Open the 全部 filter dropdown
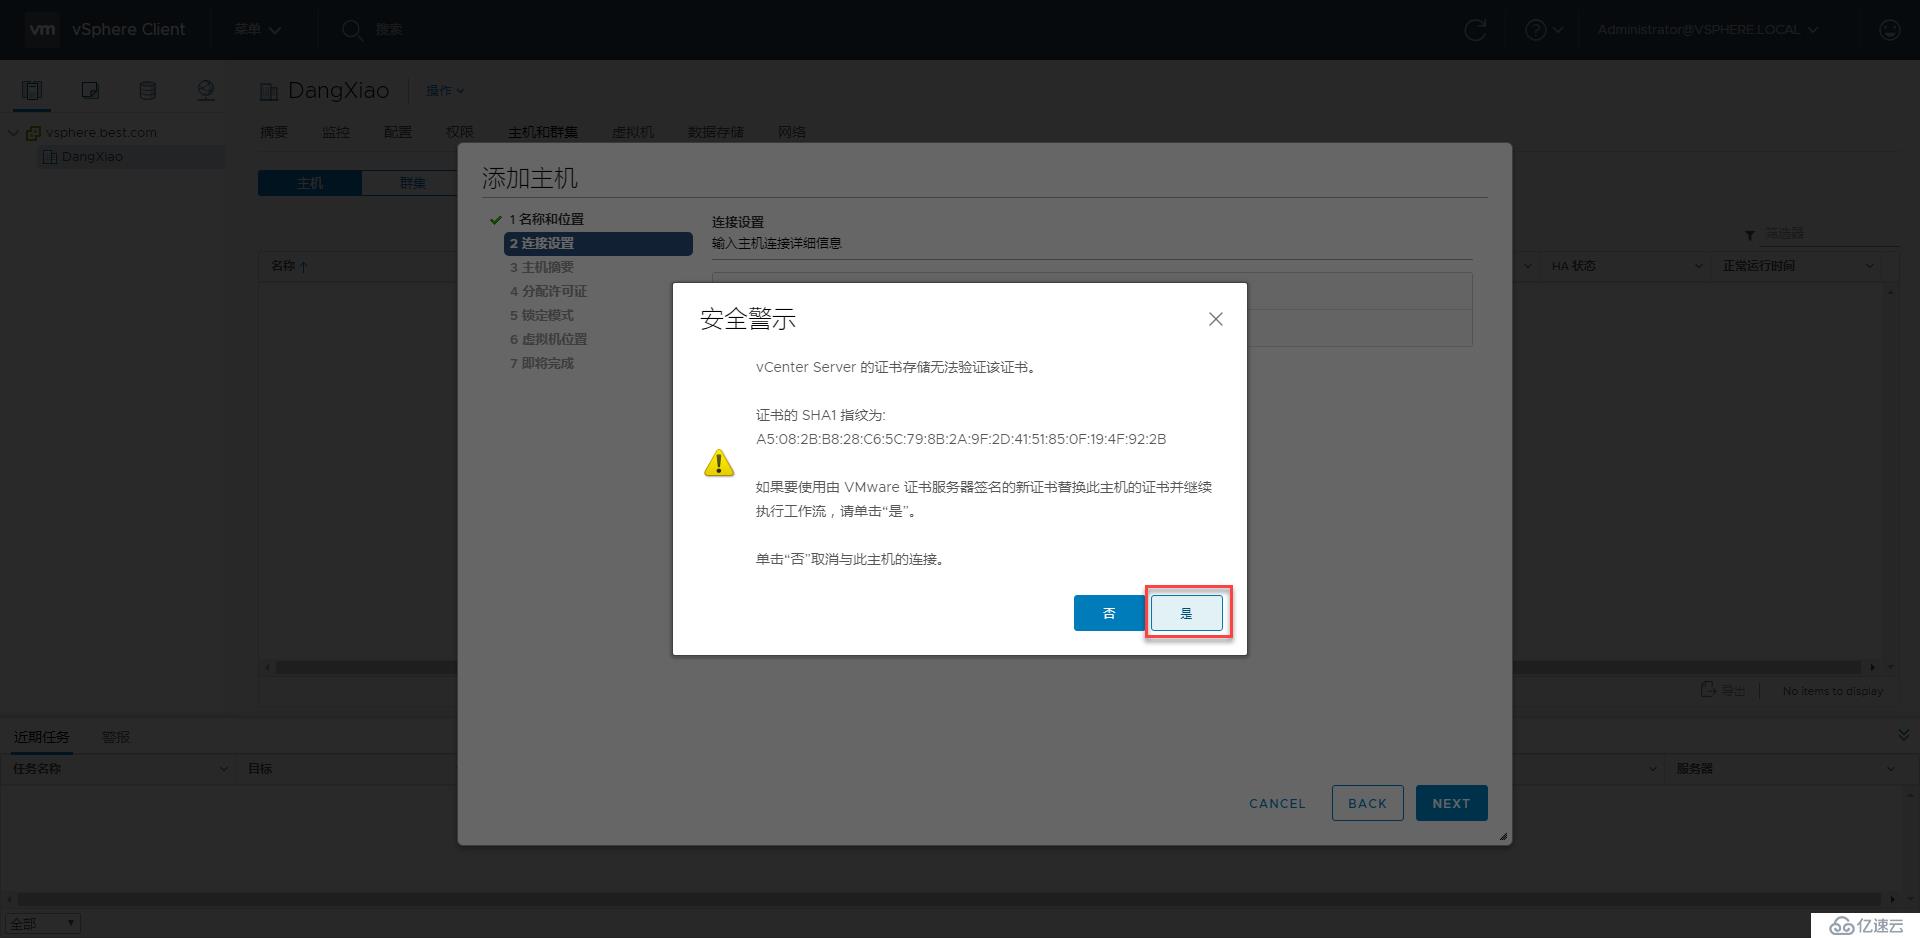This screenshot has height=938, width=1920. [43, 924]
